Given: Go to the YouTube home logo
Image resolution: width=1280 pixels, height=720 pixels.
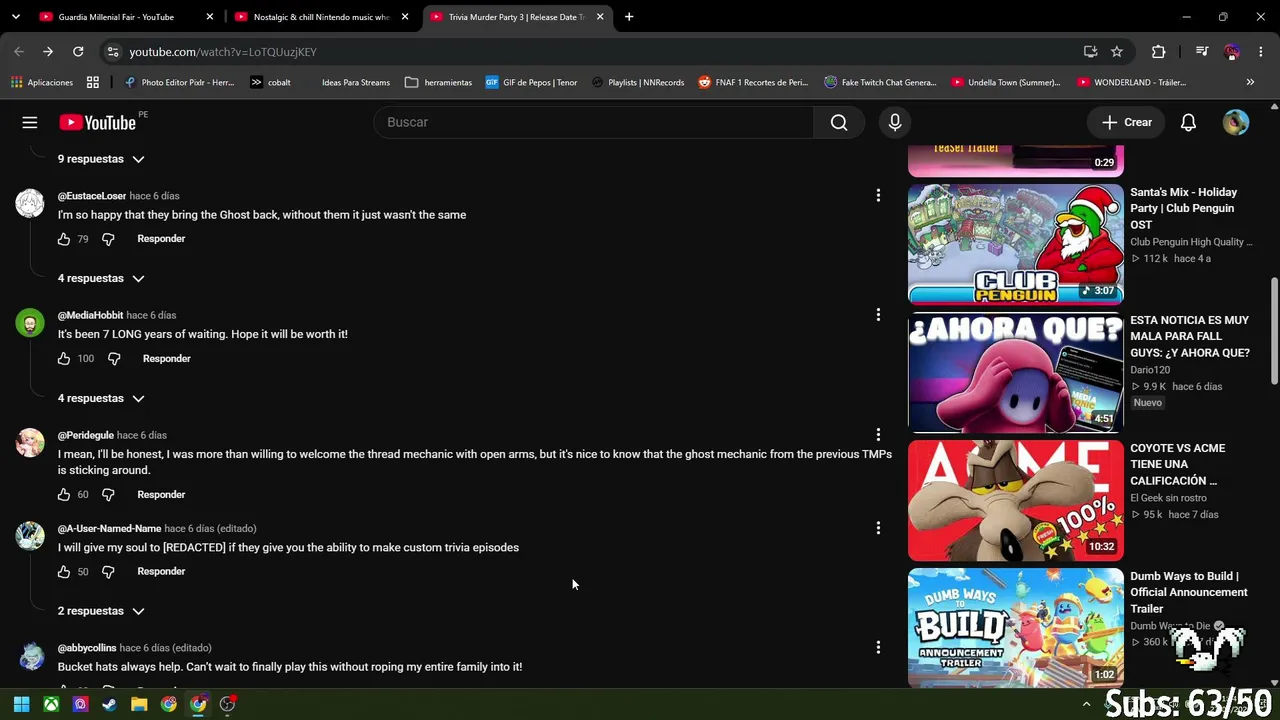Looking at the screenshot, I should pos(97,122).
